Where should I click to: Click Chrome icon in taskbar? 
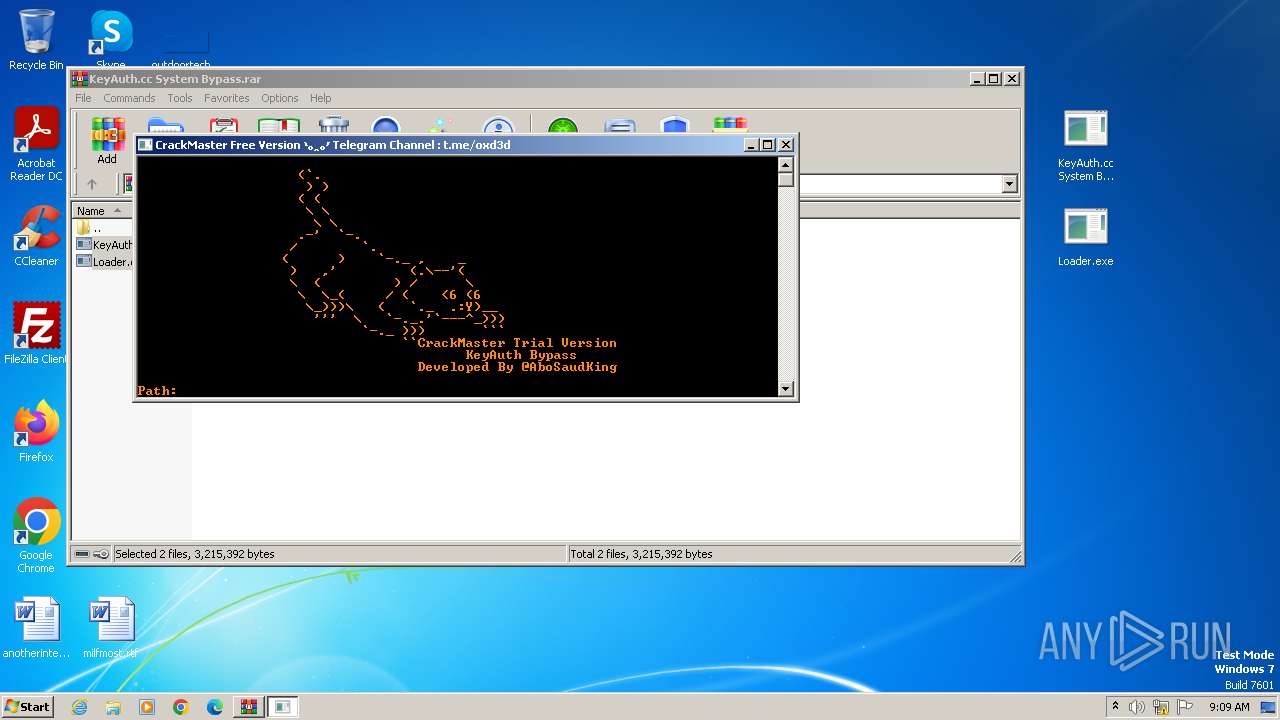181,707
